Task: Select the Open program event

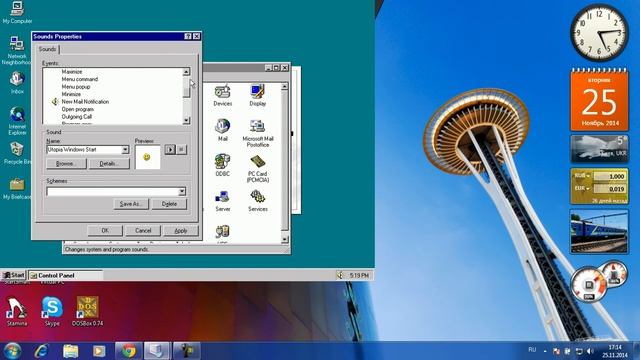Action: [78, 109]
